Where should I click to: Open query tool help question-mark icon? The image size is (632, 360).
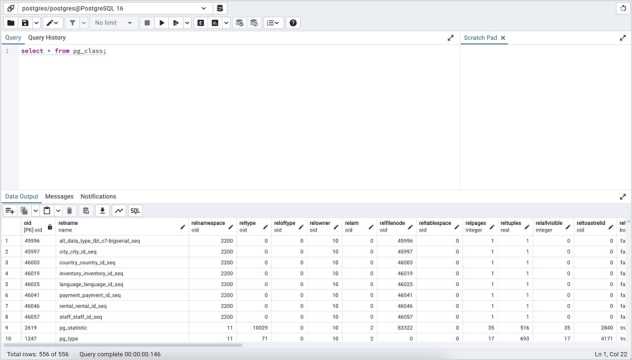(x=293, y=23)
